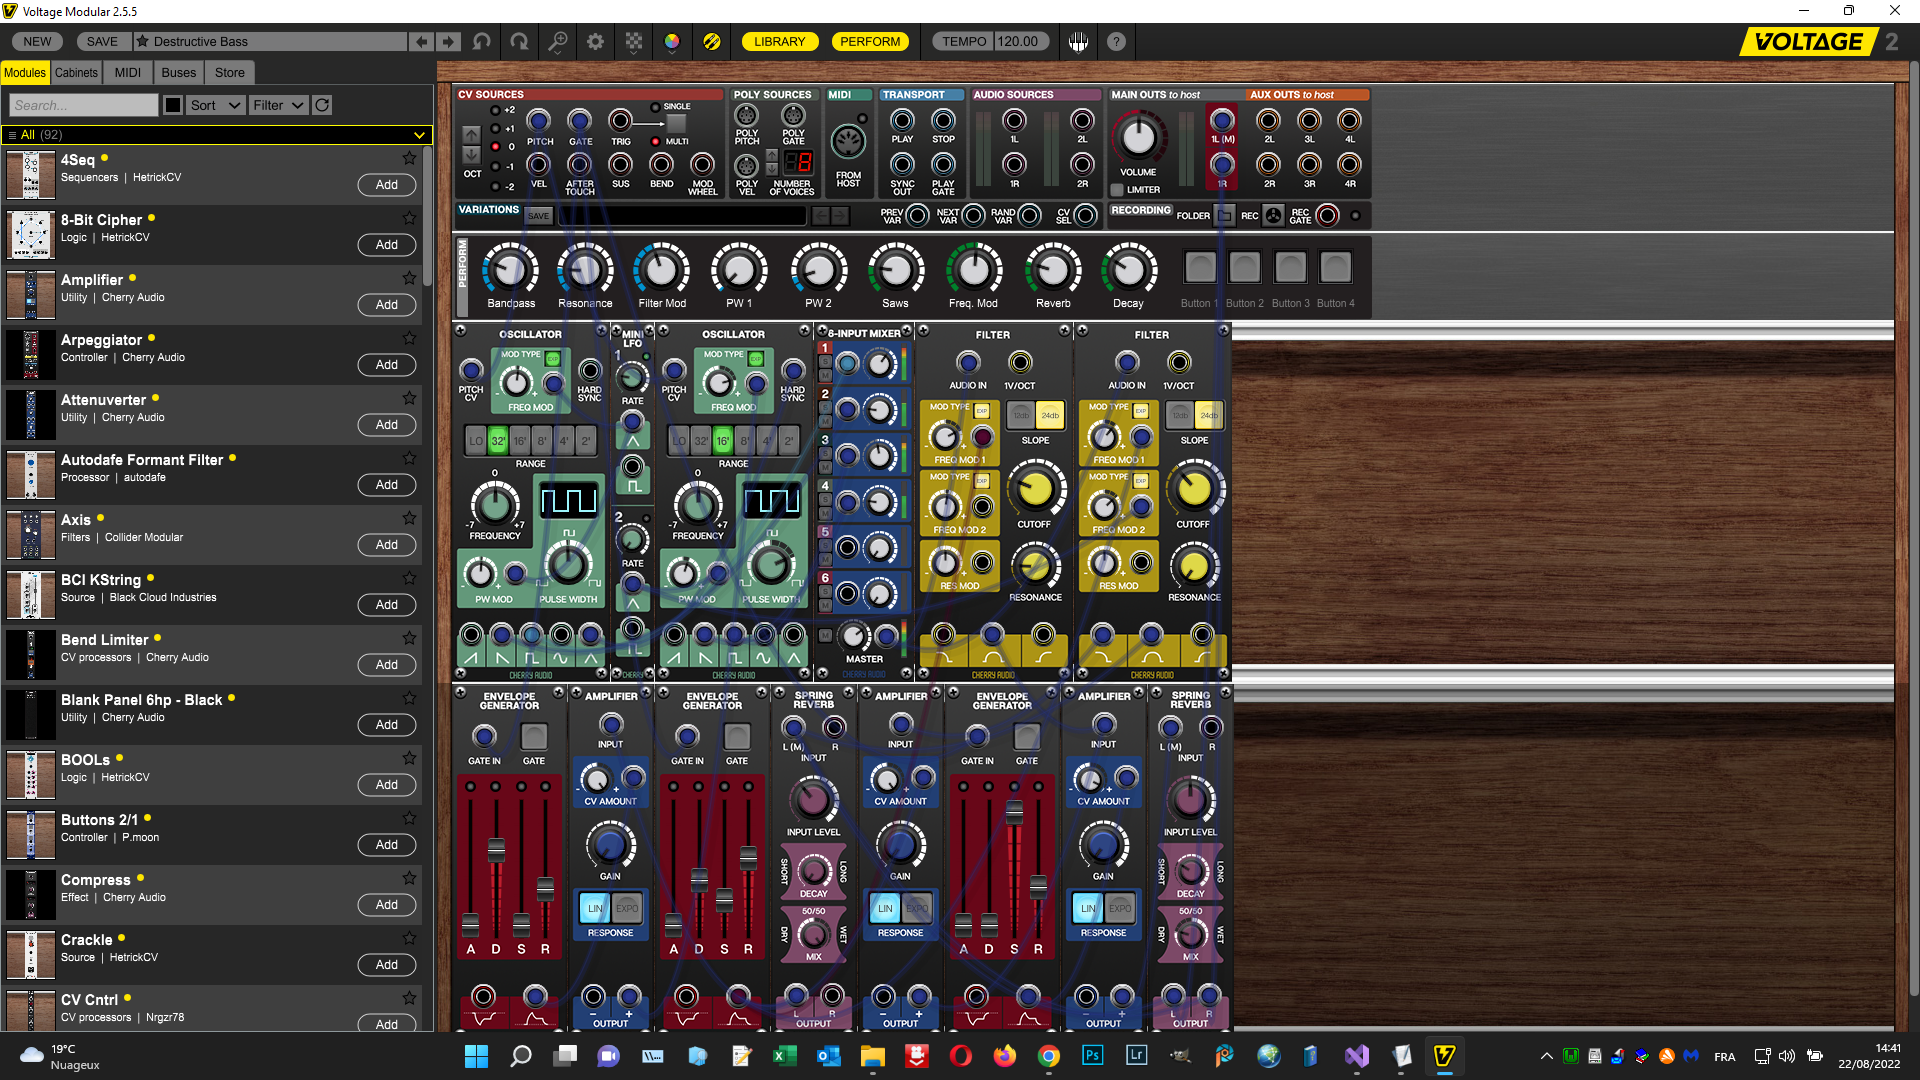The width and height of the screenshot is (1920, 1080).
Task: Open the Store tab
Action: coord(229,72)
